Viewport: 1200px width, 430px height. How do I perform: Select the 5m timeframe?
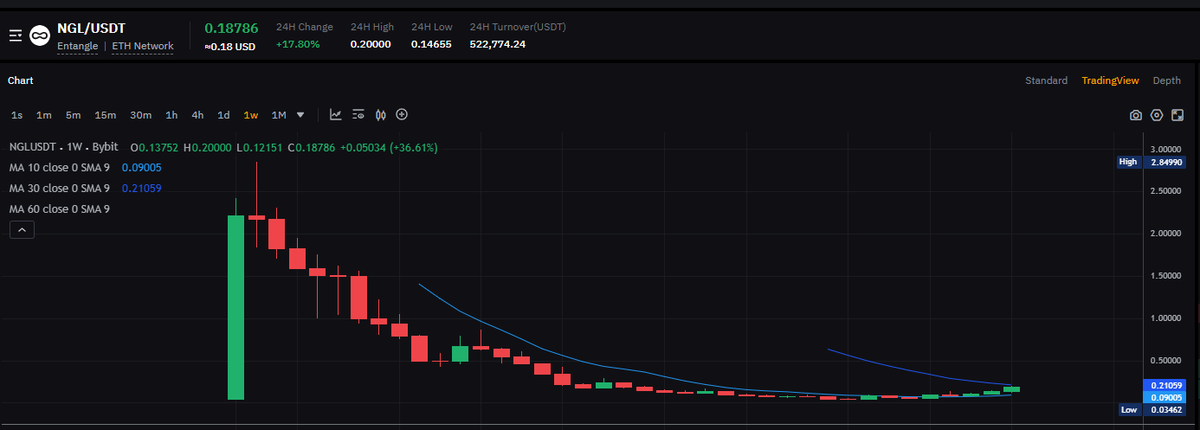pyautogui.click(x=73, y=114)
